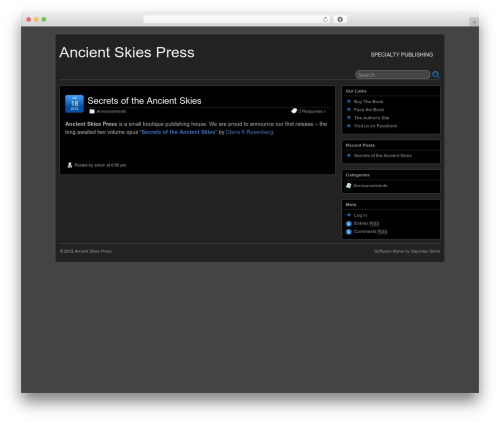Click the yellow minimize window button
The width and height of the screenshot is (500, 423).
36,20
